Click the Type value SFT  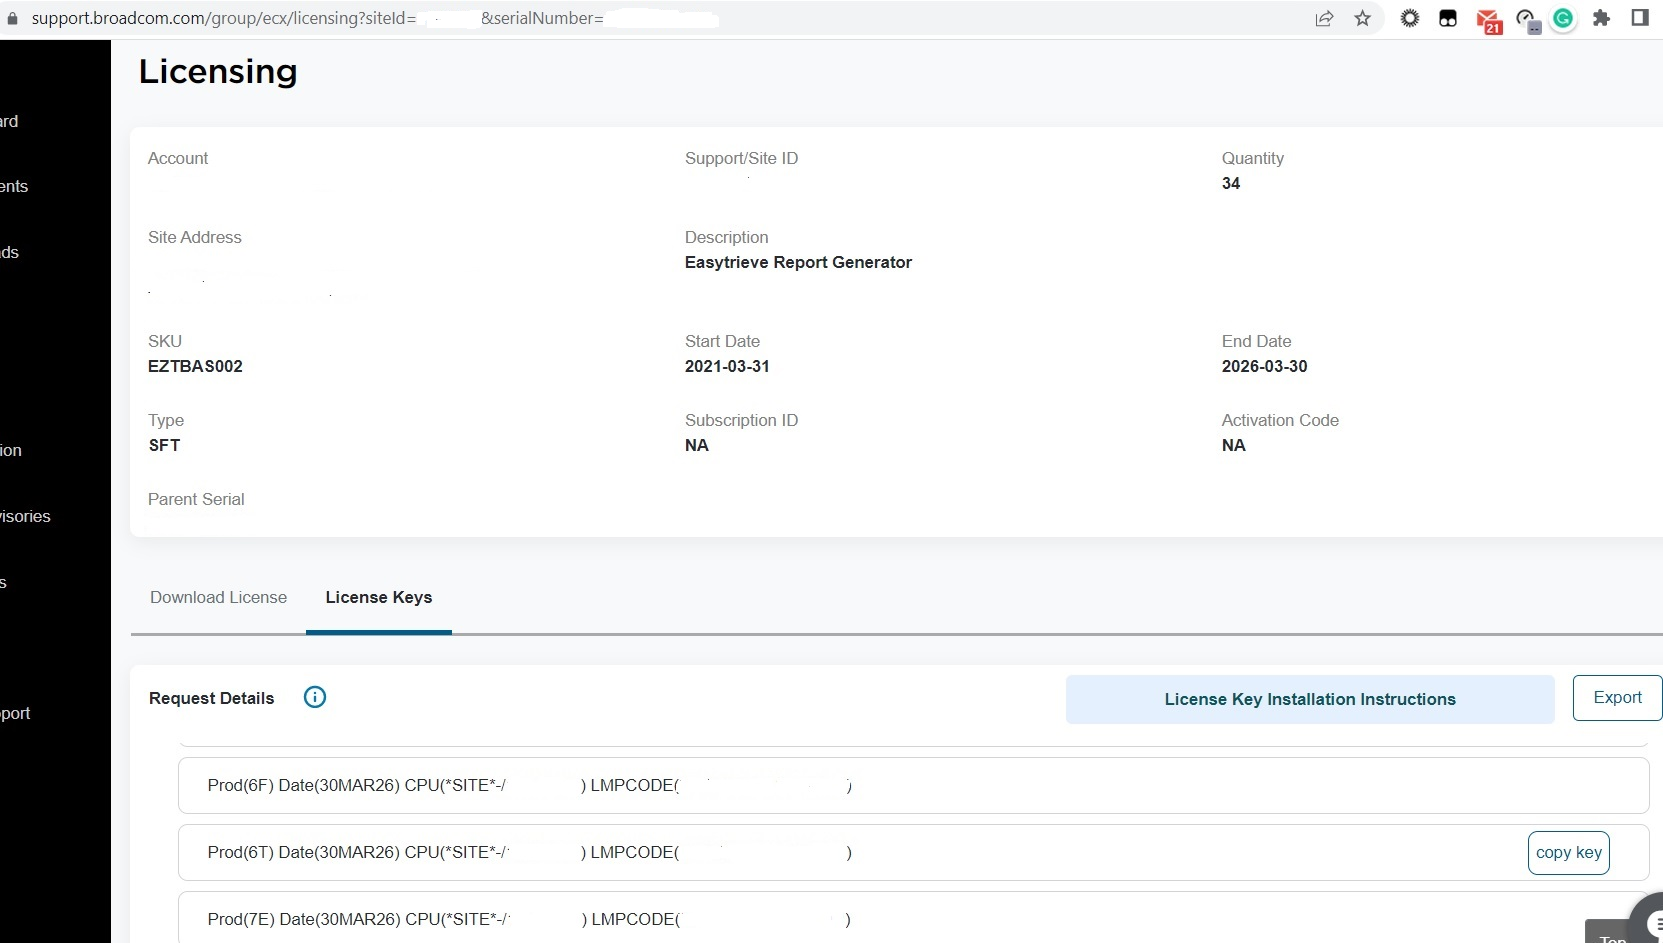tap(164, 445)
